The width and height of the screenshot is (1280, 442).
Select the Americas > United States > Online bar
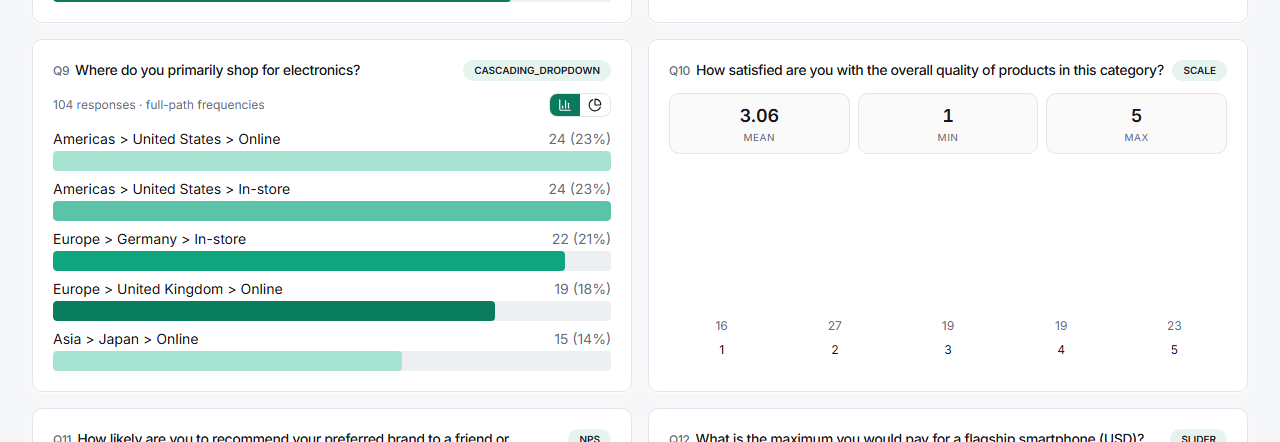[x=332, y=161]
